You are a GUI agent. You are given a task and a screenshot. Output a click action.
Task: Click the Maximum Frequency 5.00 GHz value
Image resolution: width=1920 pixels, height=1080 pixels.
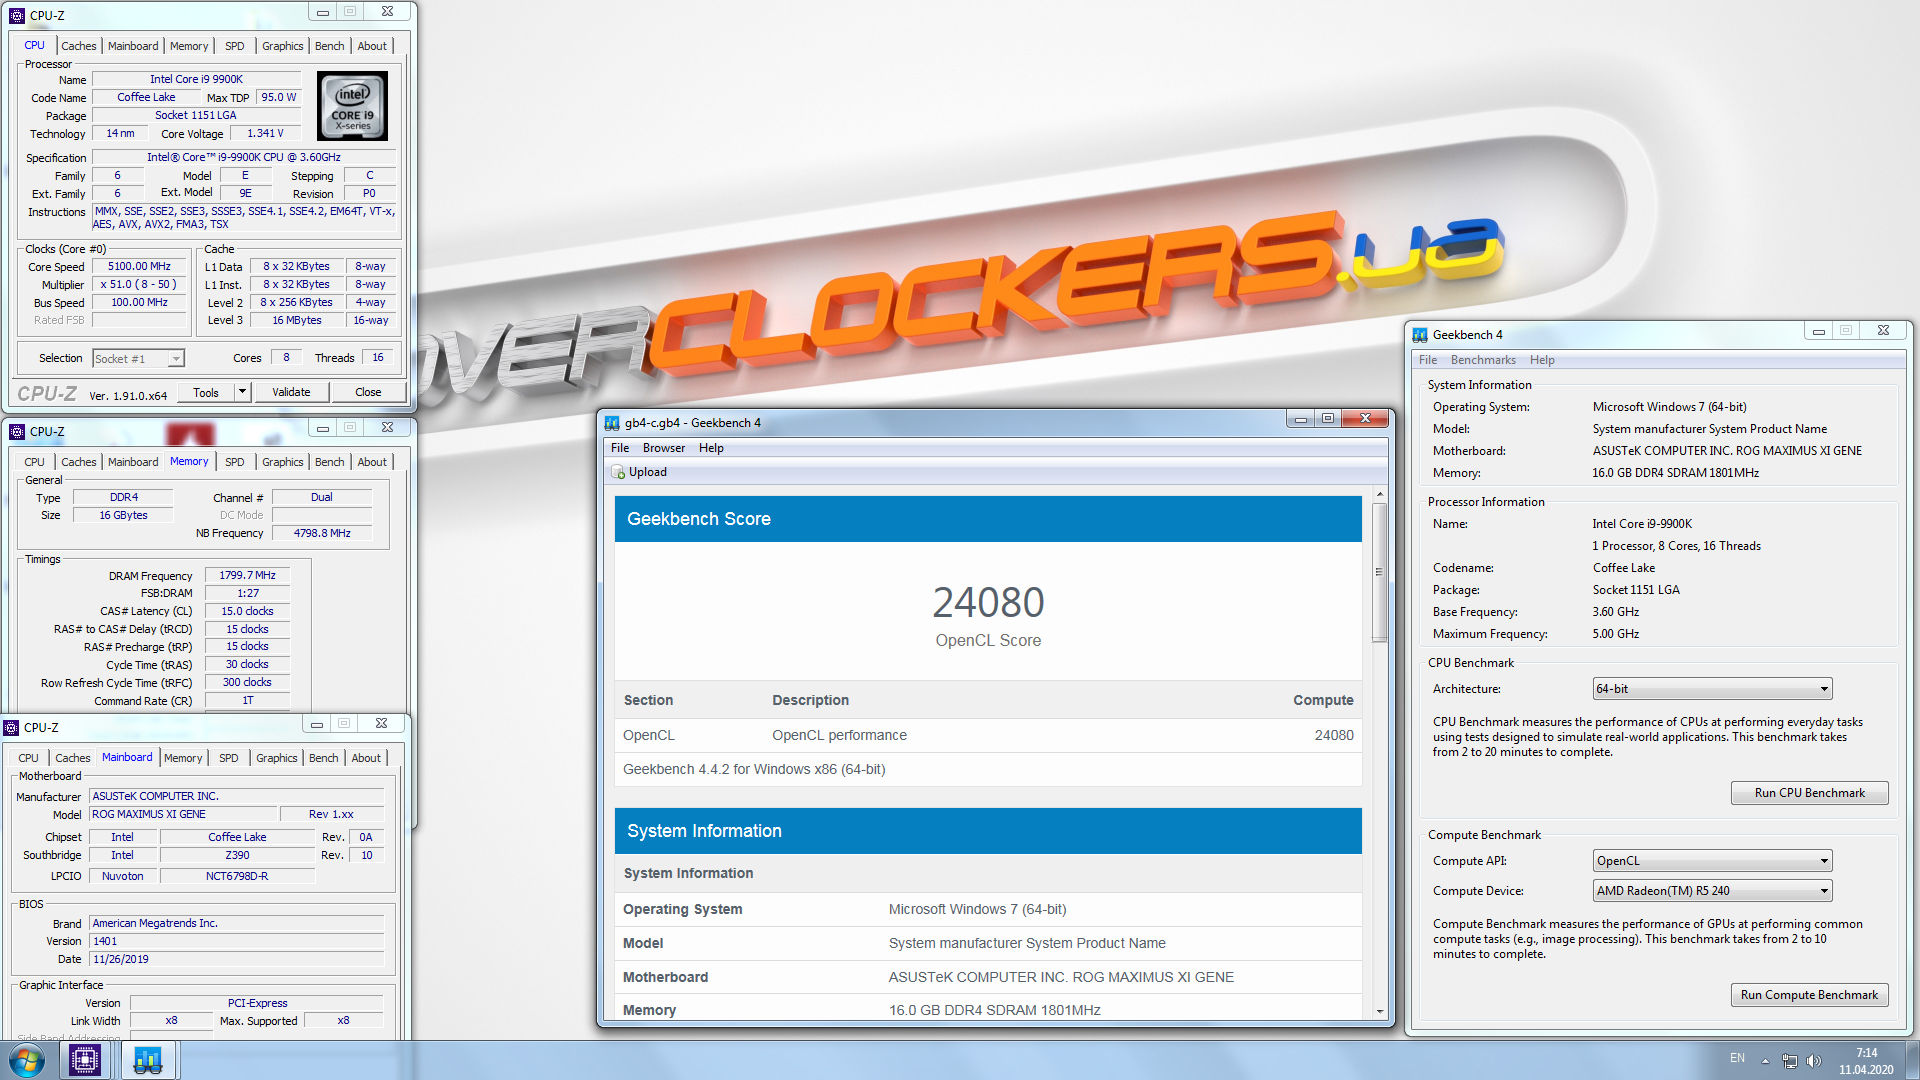[1615, 634]
